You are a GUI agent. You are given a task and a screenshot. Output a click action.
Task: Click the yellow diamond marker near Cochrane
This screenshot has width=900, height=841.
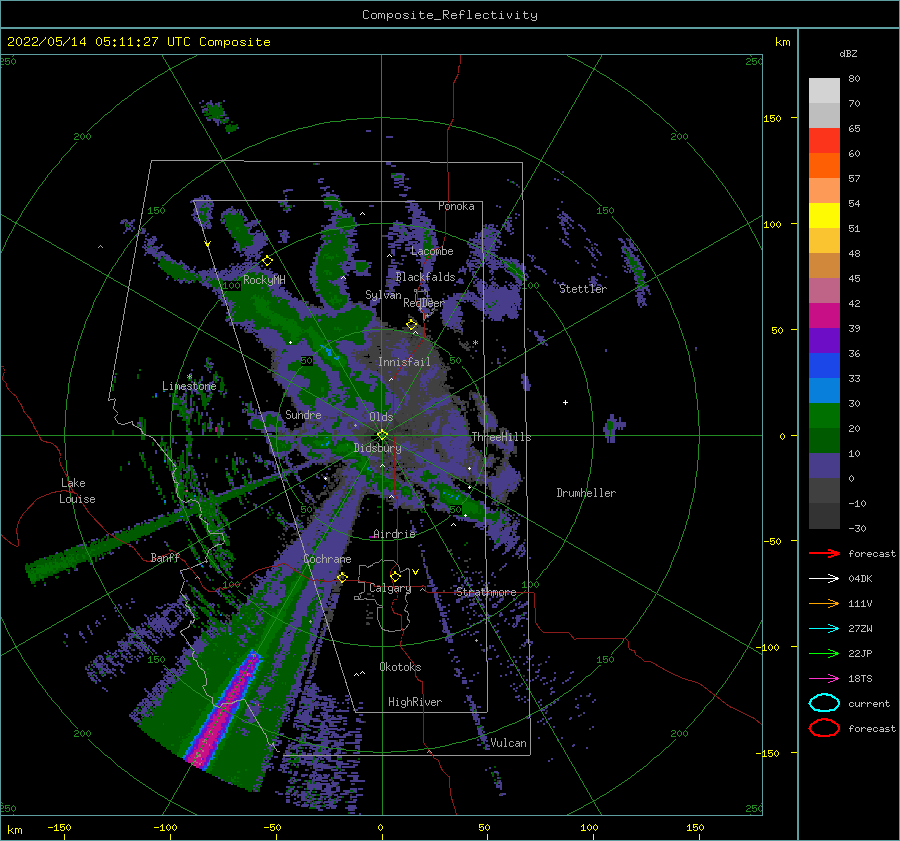tap(343, 577)
